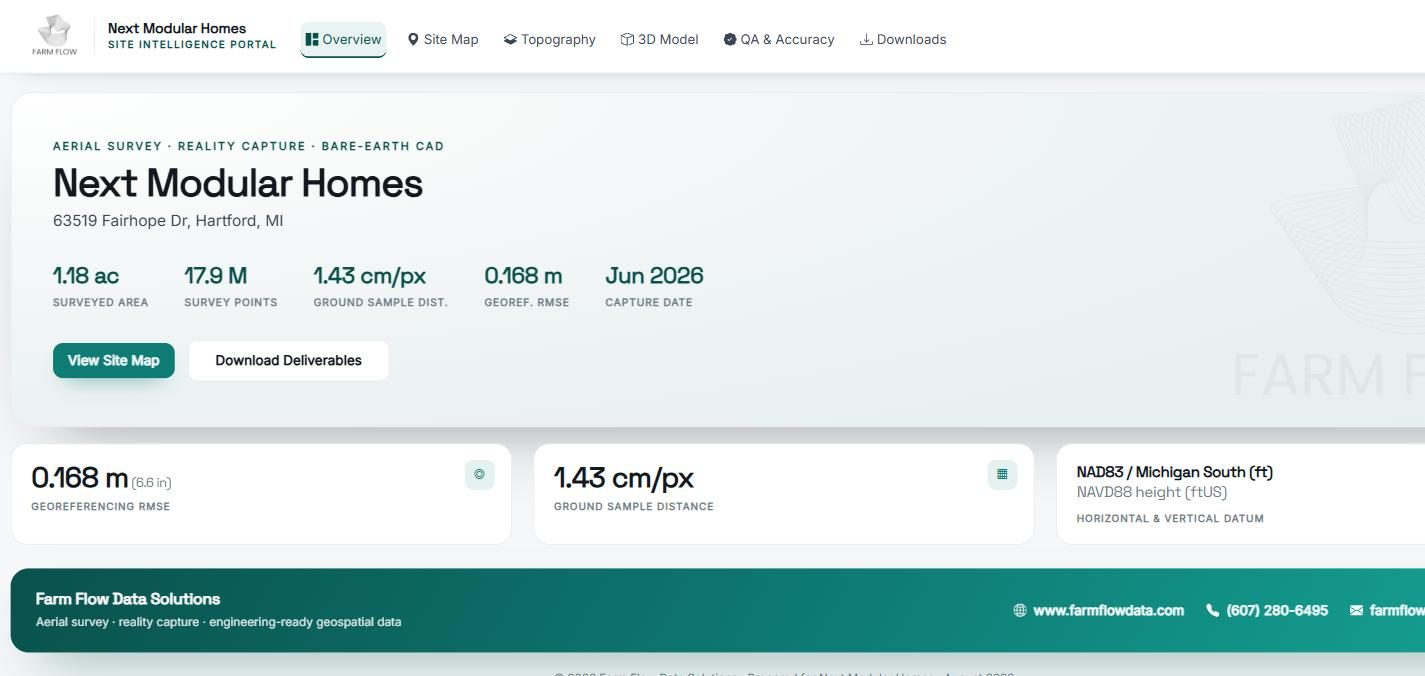Click the 17.9 M survey points value
The height and width of the screenshot is (676, 1425).
[x=216, y=276]
